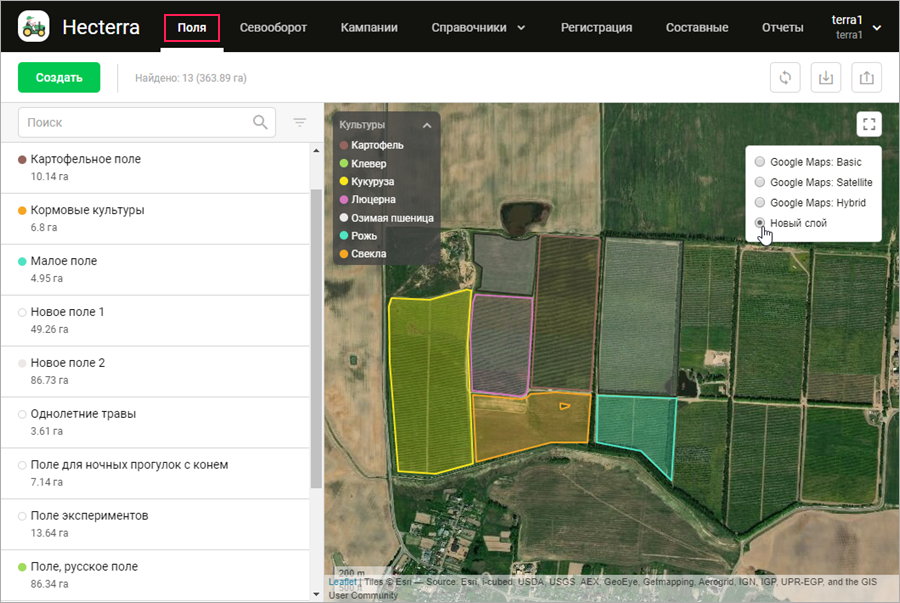The height and width of the screenshot is (603, 900).
Task: Click the Hecterra tractor logo icon
Action: [34, 27]
